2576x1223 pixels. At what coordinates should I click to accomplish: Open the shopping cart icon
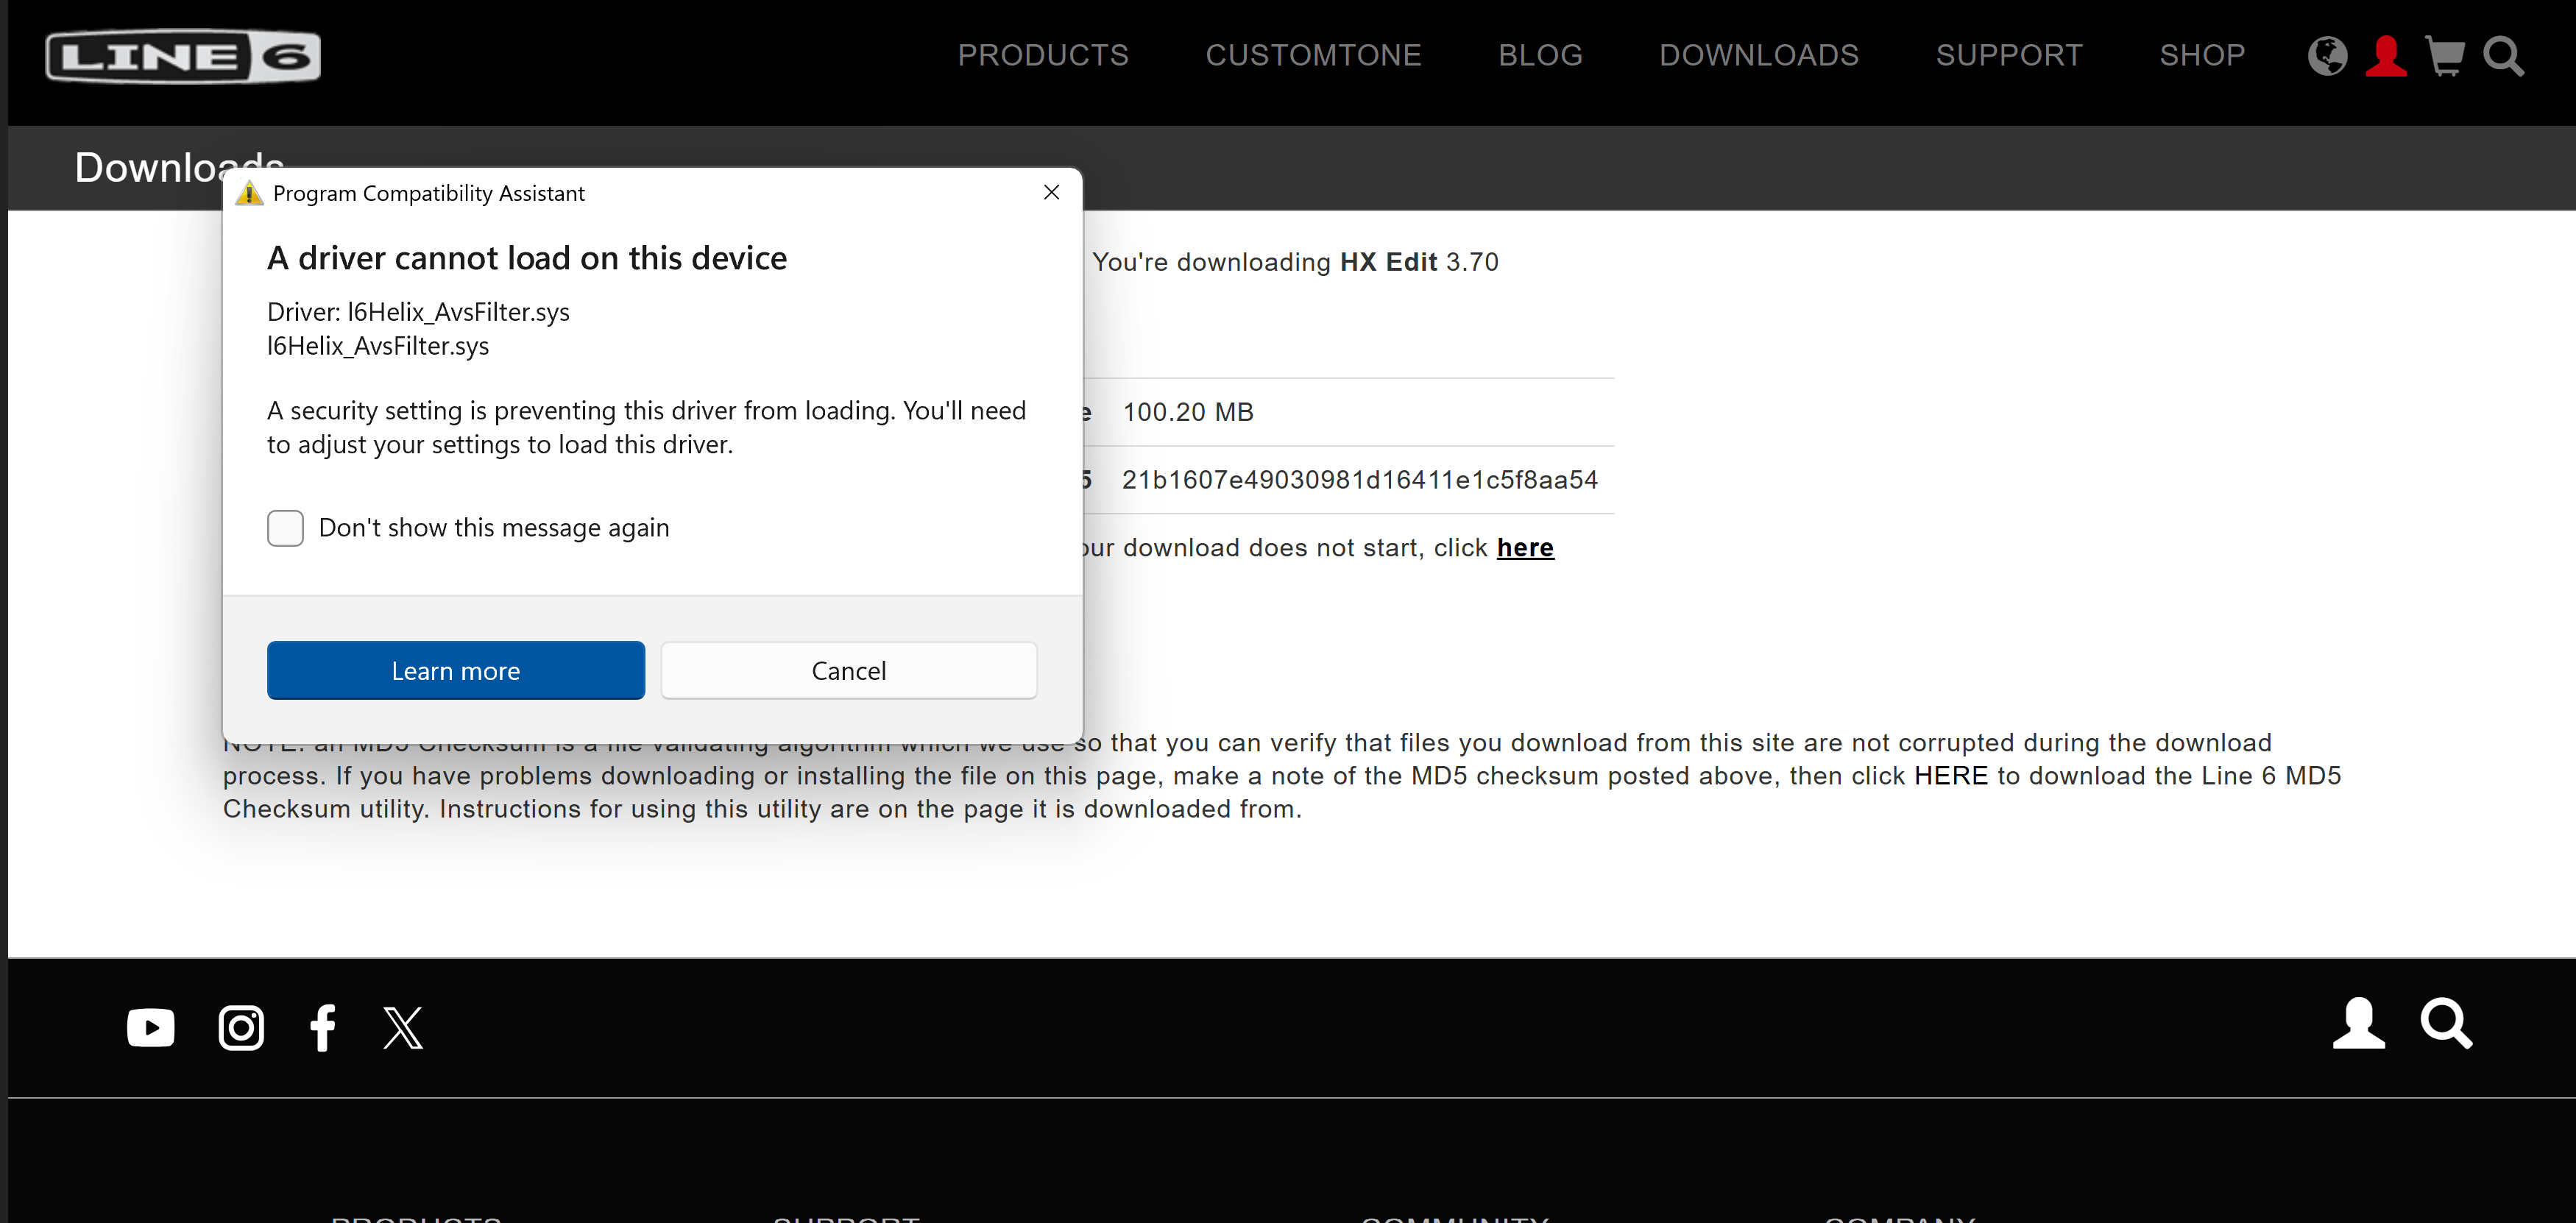click(x=2445, y=56)
